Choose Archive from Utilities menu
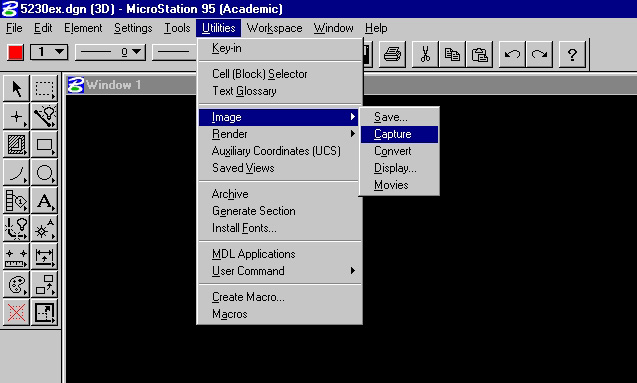637x383 pixels. point(279,194)
